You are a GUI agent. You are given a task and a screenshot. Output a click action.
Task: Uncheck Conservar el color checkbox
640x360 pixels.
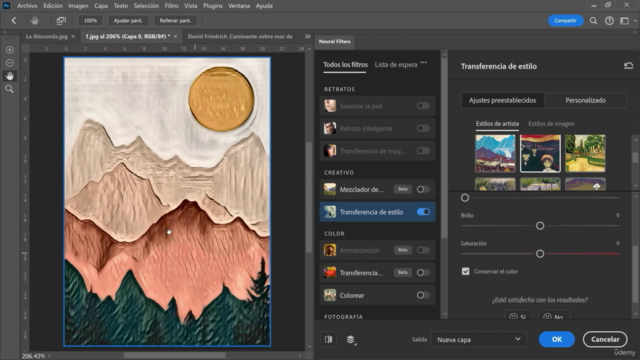(x=466, y=271)
